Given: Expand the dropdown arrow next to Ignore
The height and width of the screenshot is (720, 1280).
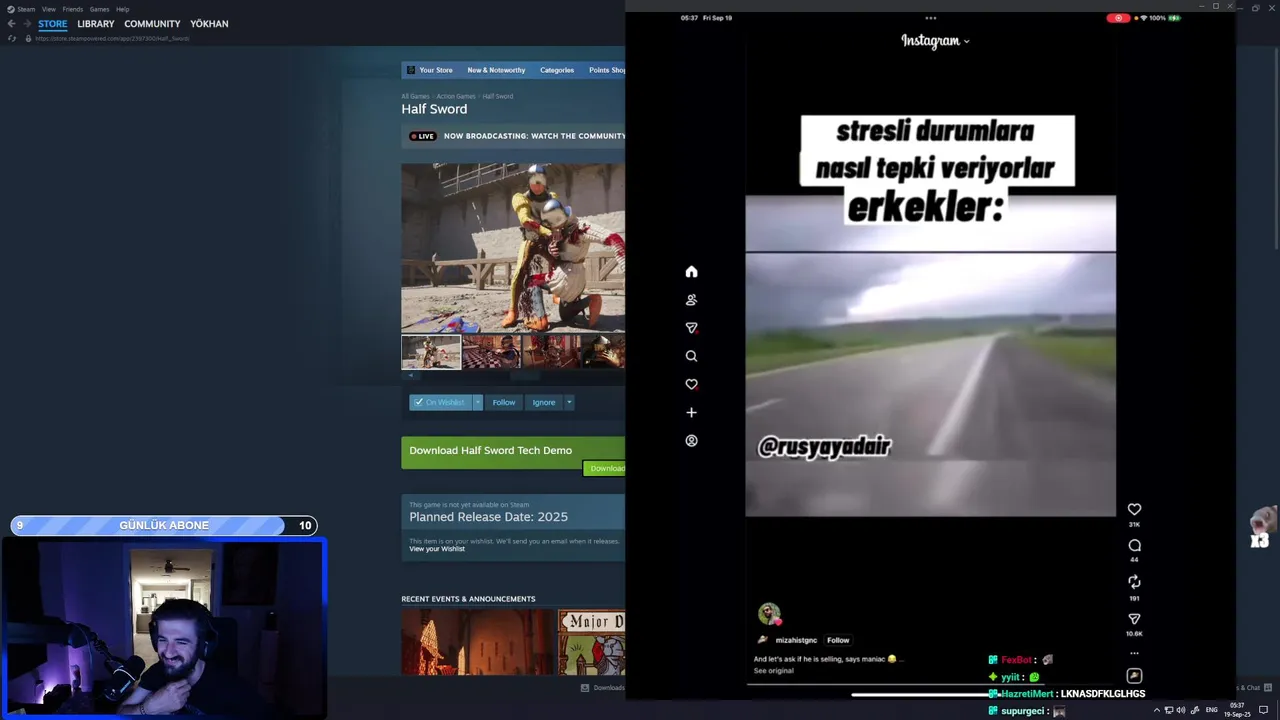Looking at the screenshot, I should (x=569, y=402).
